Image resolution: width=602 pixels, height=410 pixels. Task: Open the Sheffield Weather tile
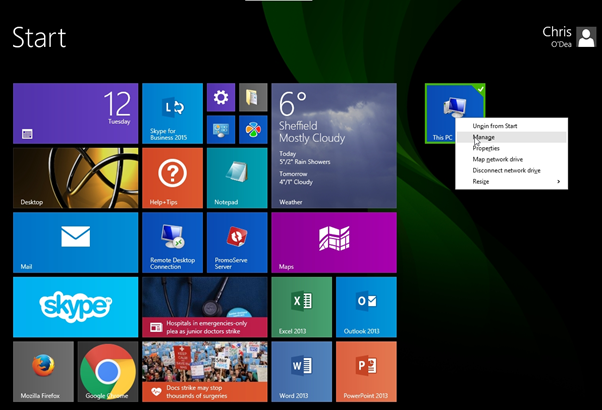pyautogui.click(x=334, y=146)
